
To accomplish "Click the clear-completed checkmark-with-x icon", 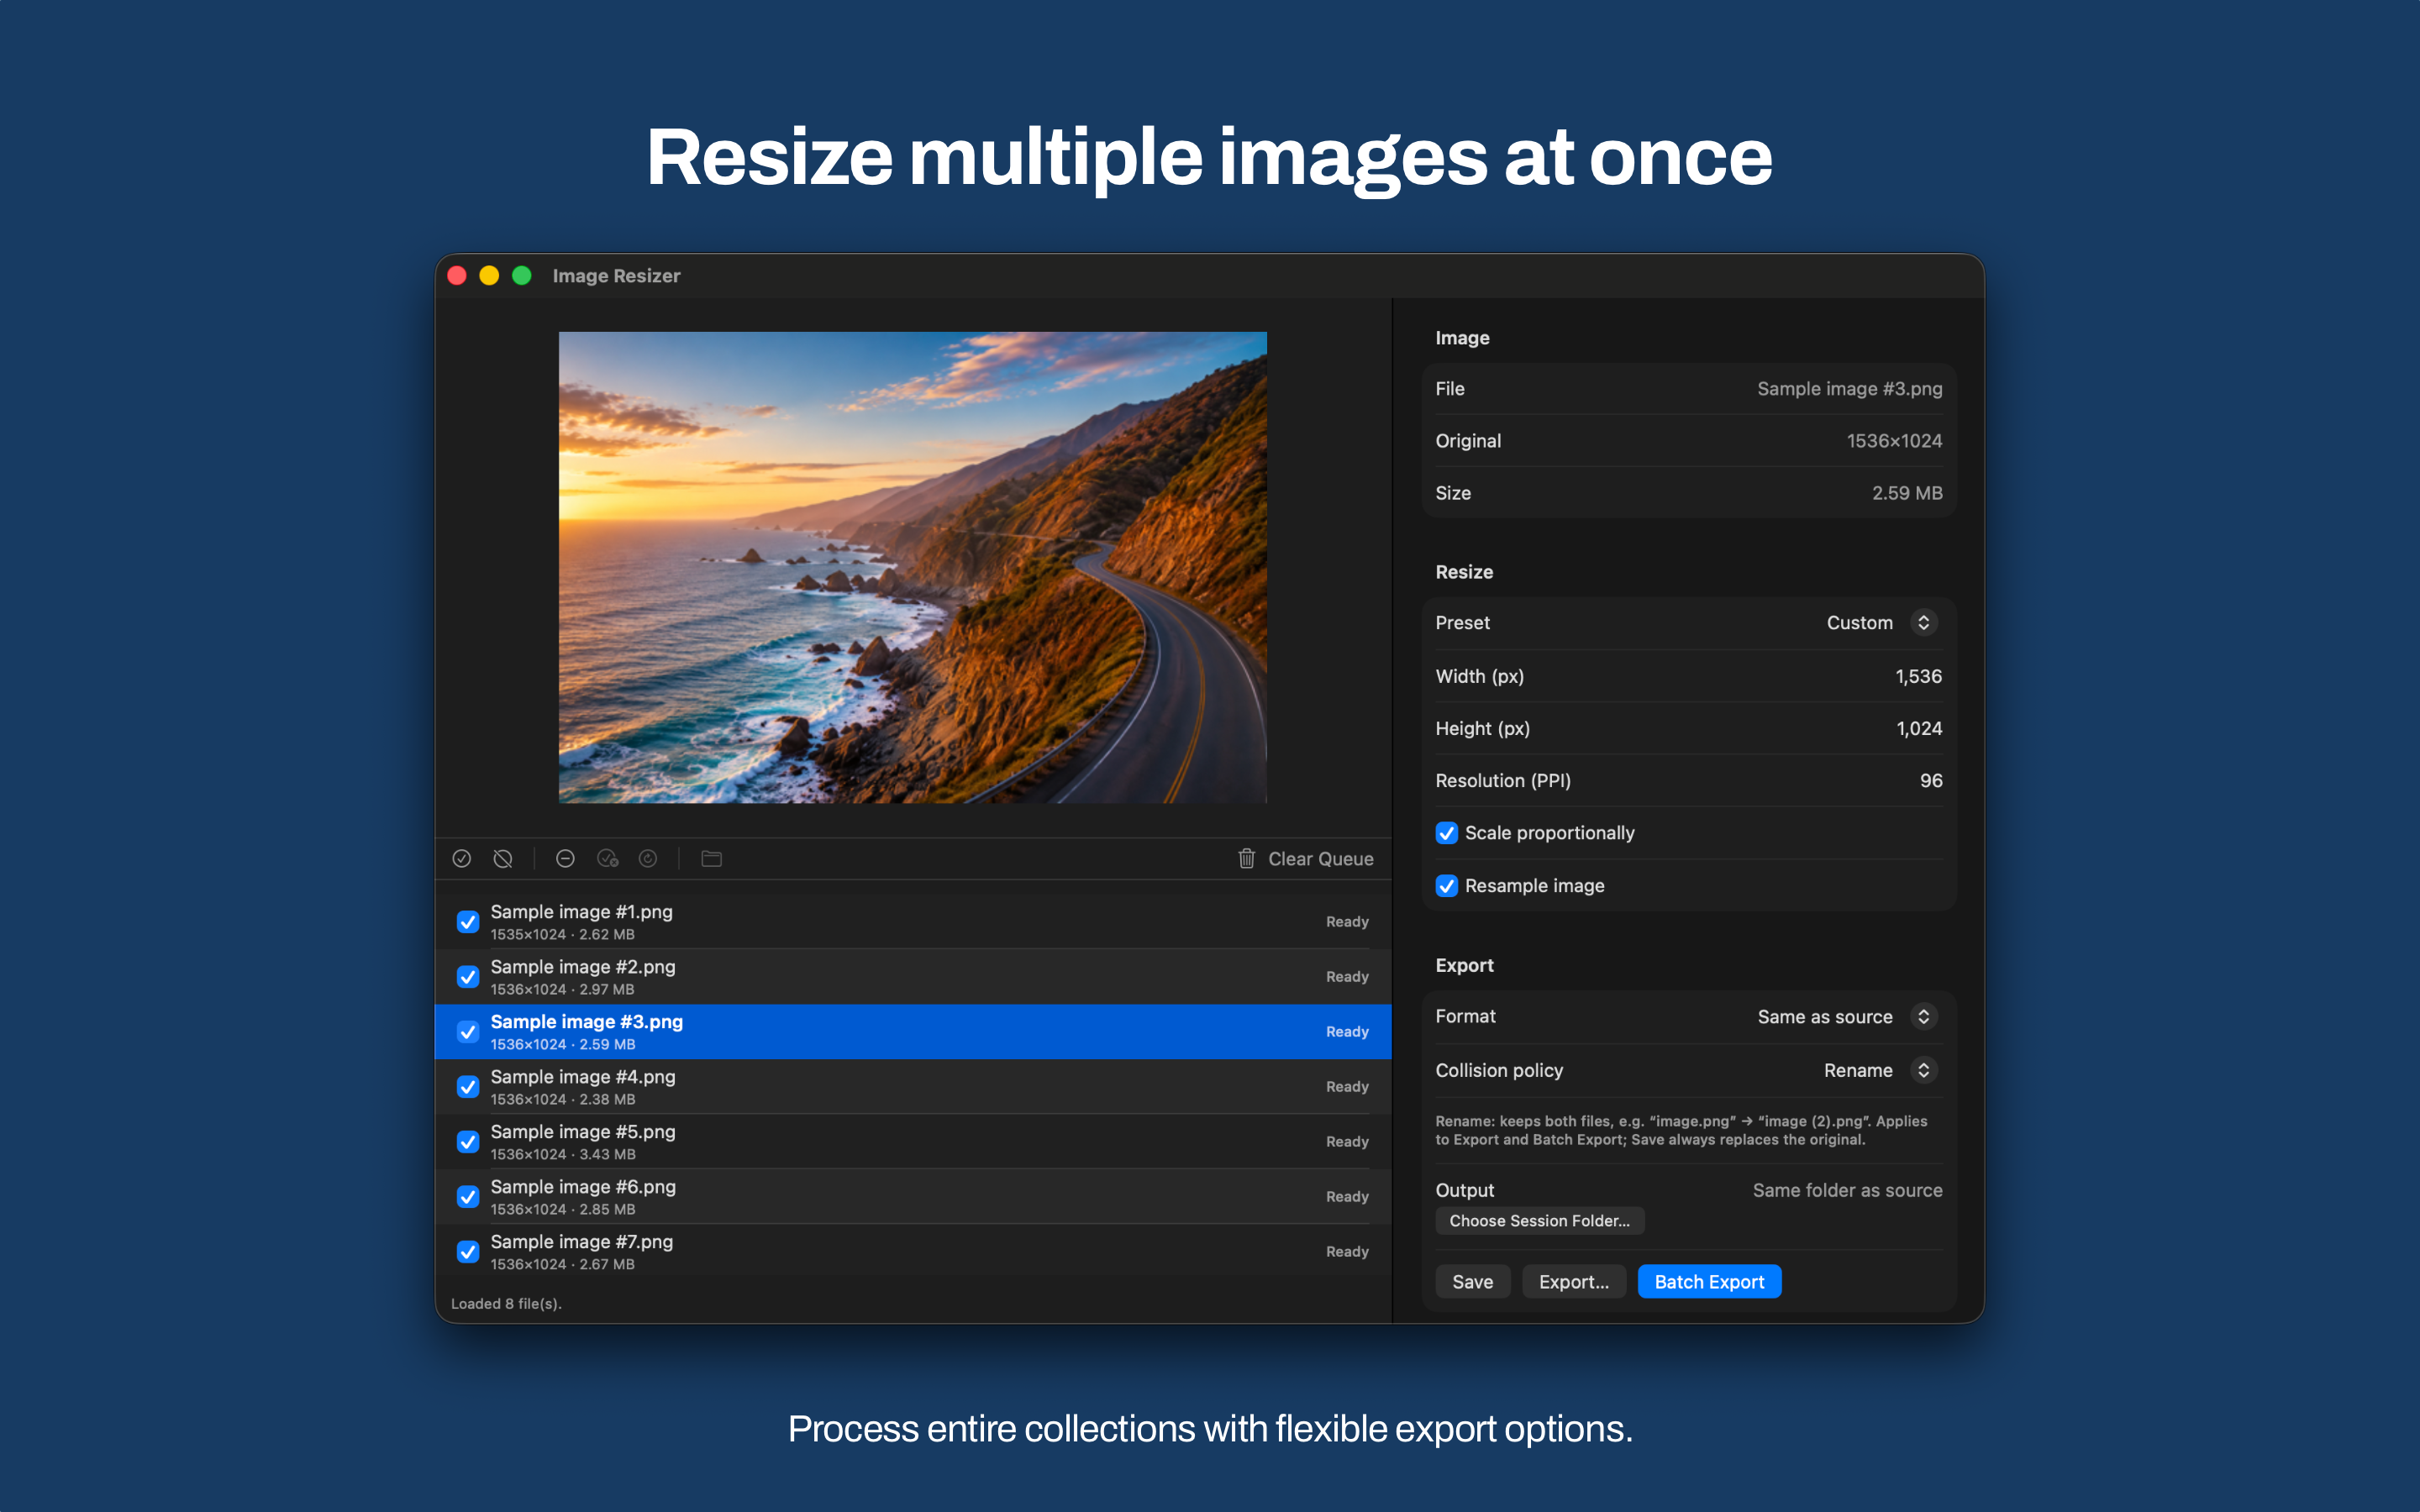I will click(x=607, y=859).
